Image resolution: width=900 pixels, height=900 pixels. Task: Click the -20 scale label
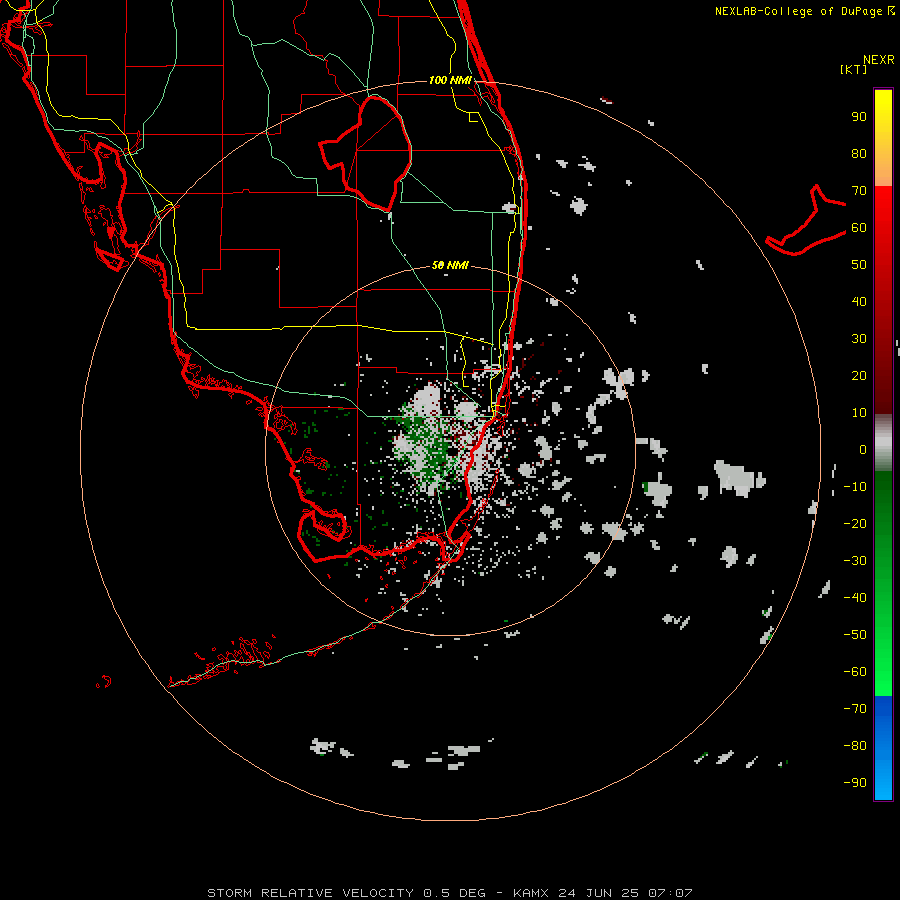tap(855, 524)
